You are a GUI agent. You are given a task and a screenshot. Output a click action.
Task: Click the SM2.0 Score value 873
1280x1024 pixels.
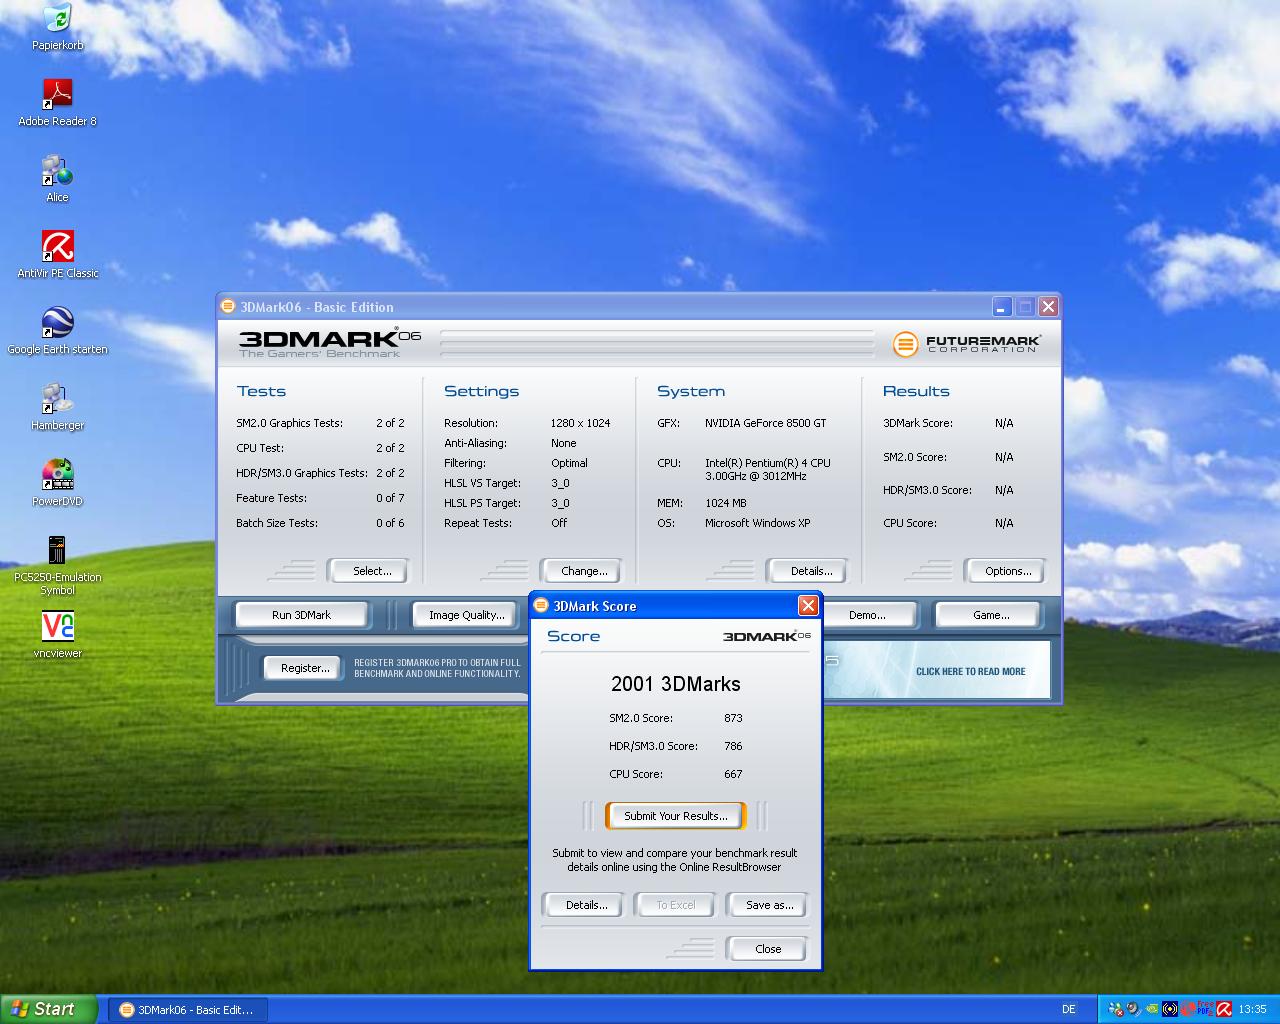click(x=733, y=718)
